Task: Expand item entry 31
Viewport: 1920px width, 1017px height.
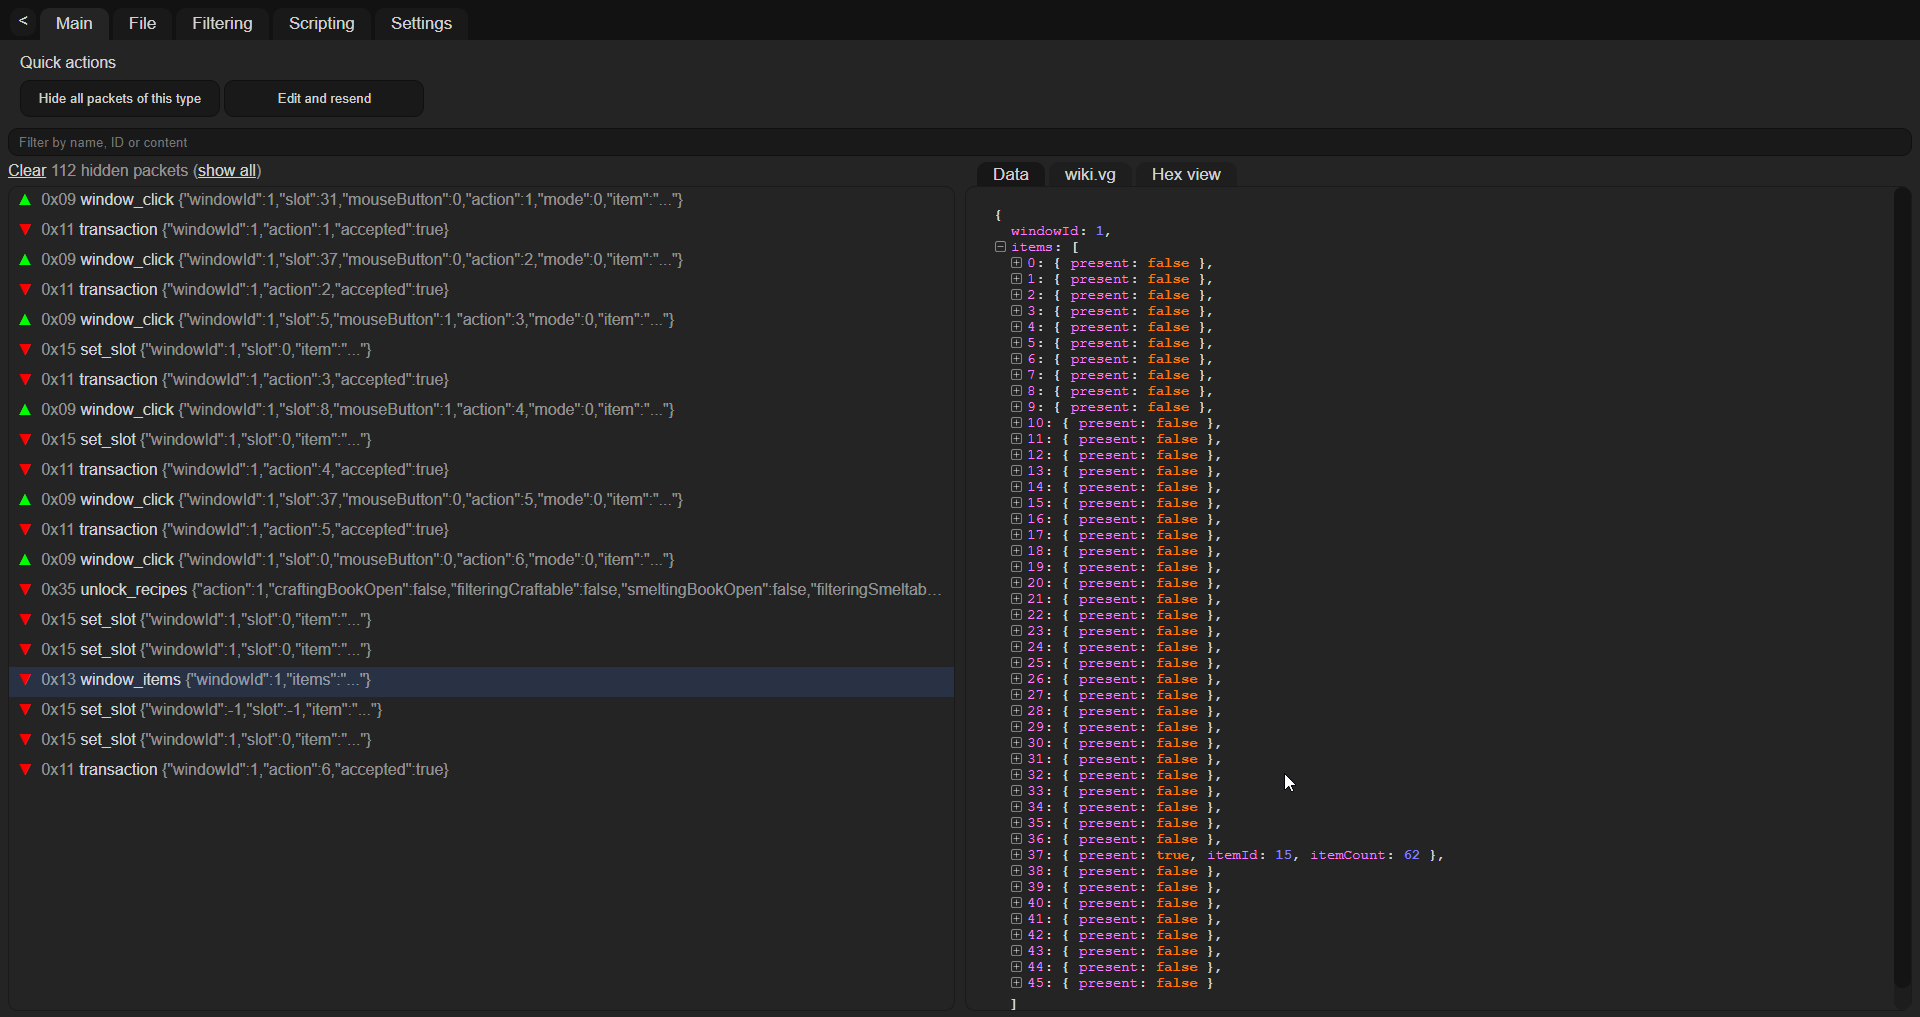Action: coord(1016,759)
